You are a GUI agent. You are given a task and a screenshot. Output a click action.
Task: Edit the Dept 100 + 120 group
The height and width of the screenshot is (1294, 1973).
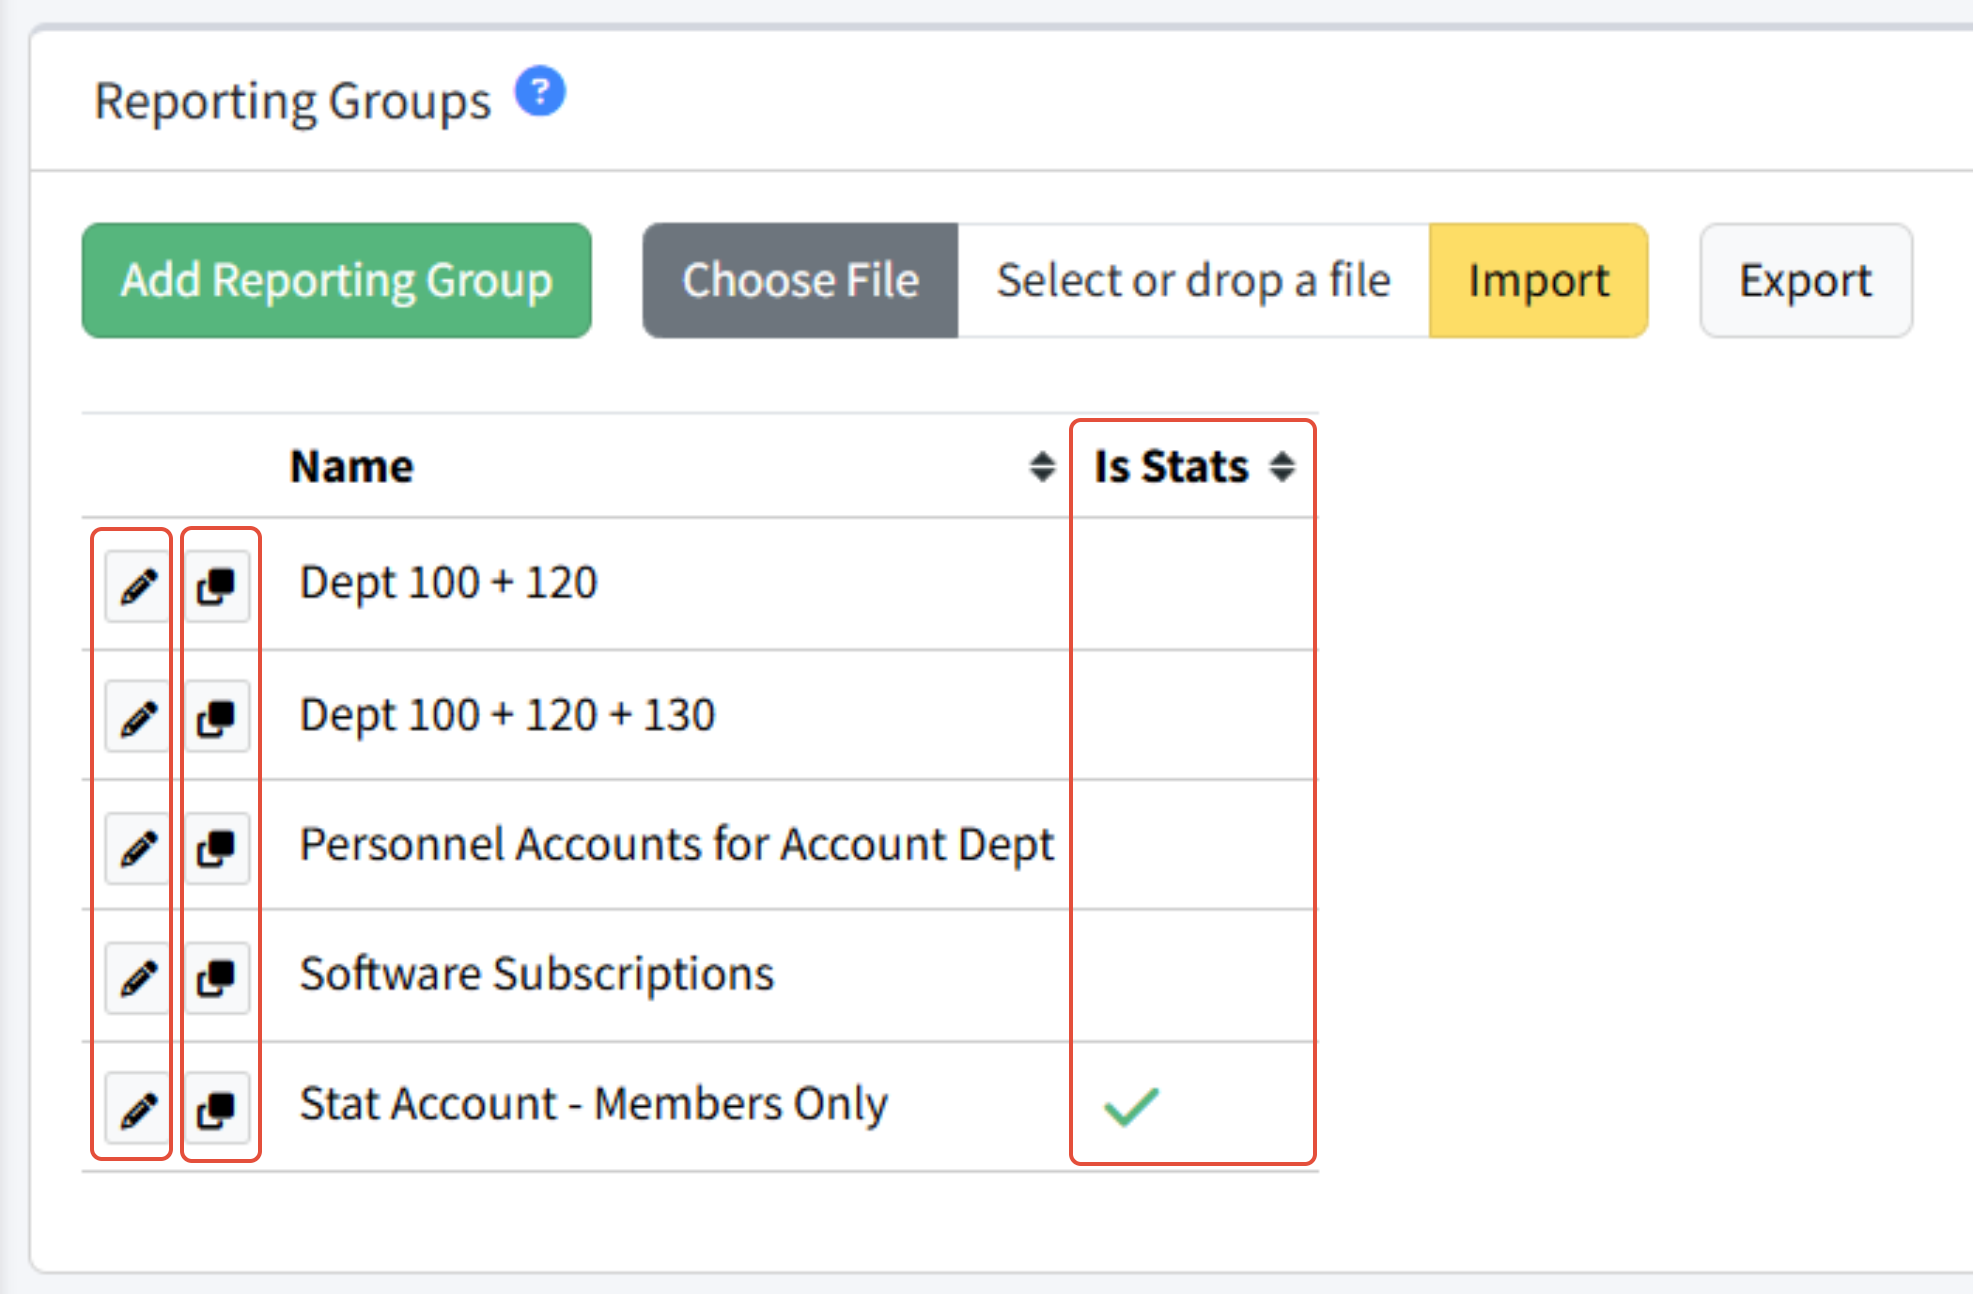138,586
